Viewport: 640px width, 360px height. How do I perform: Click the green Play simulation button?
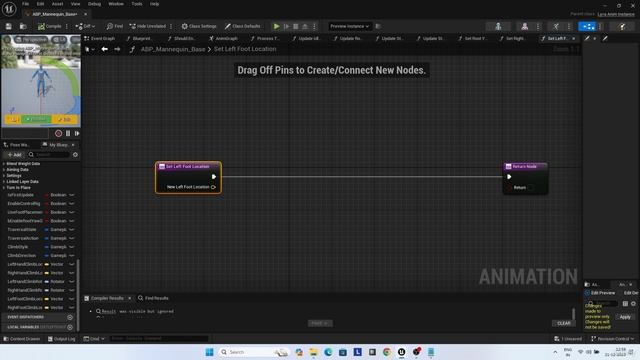point(276,27)
